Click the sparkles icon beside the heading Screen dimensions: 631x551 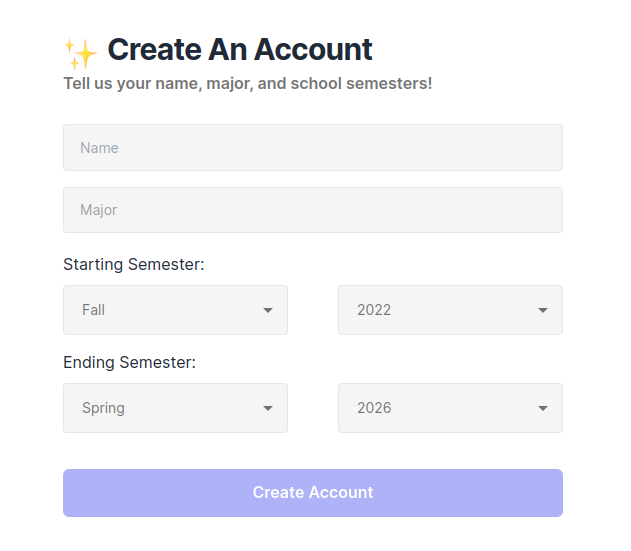[80, 52]
